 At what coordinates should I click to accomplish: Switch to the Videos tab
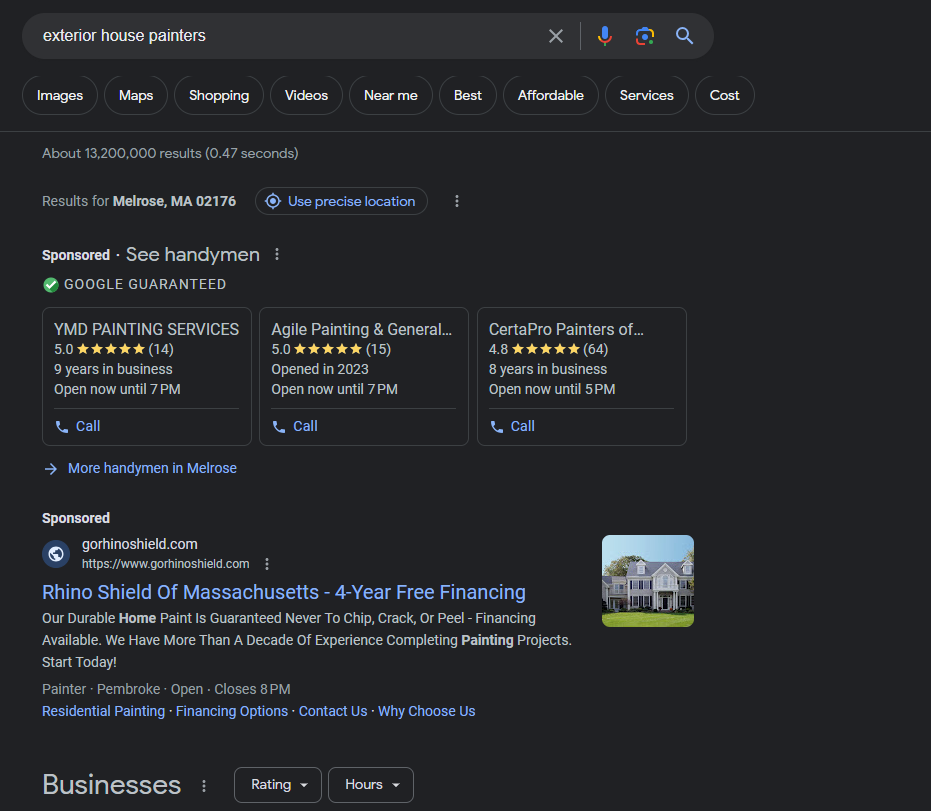click(x=306, y=95)
